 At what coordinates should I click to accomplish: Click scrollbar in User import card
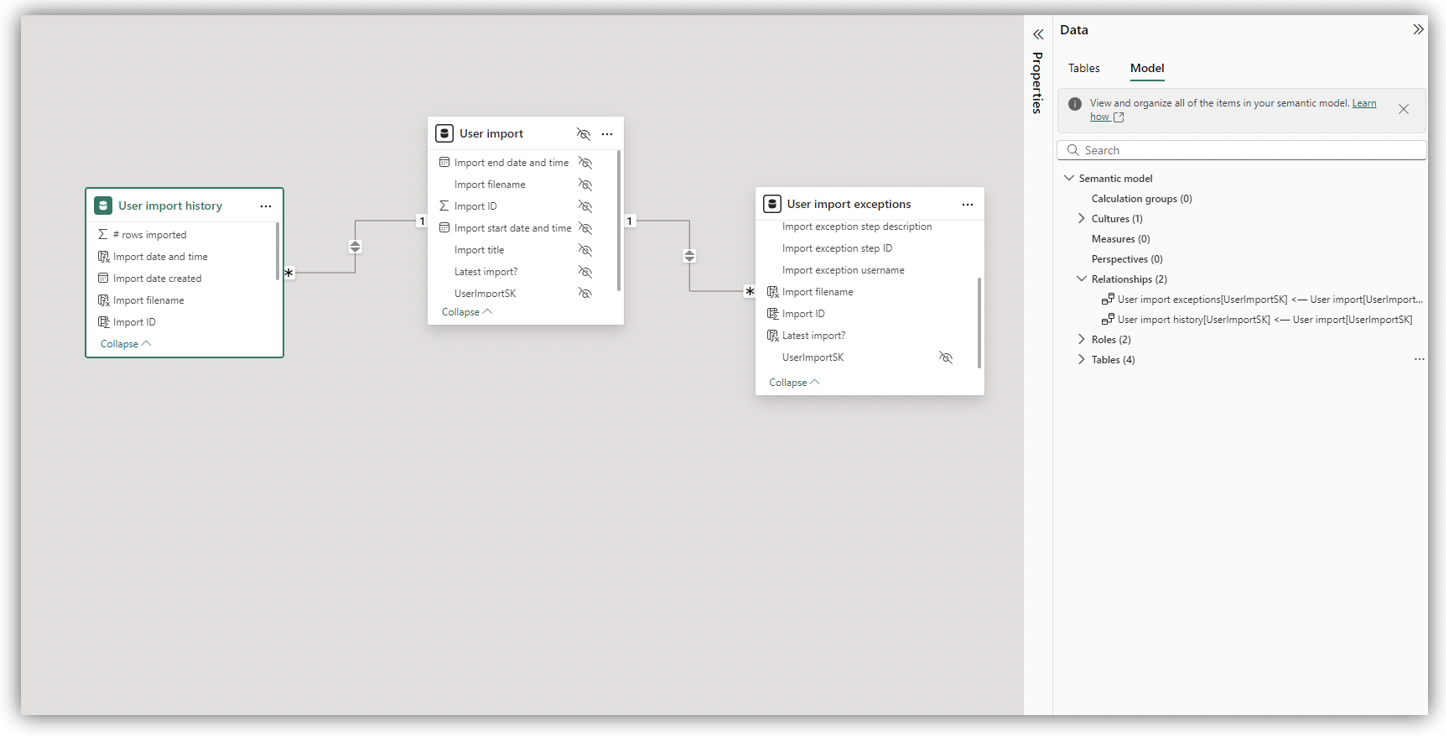(x=619, y=220)
